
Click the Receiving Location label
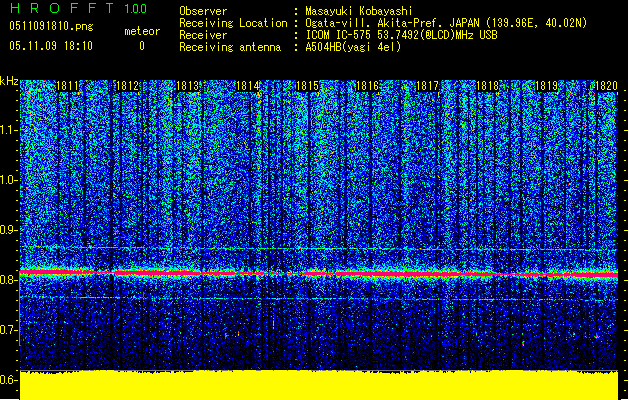click(233, 23)
